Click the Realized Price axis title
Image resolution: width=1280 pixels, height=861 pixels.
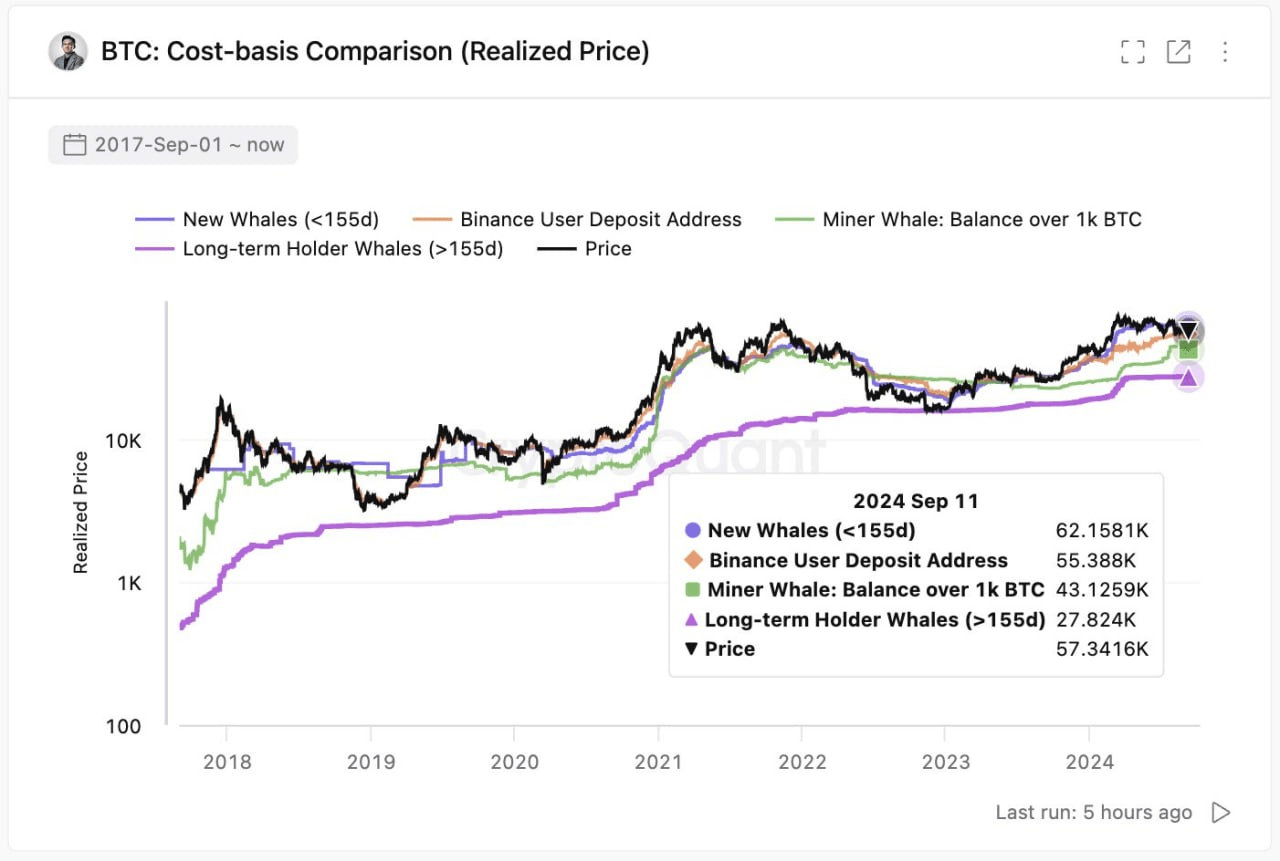click(81, 512)
